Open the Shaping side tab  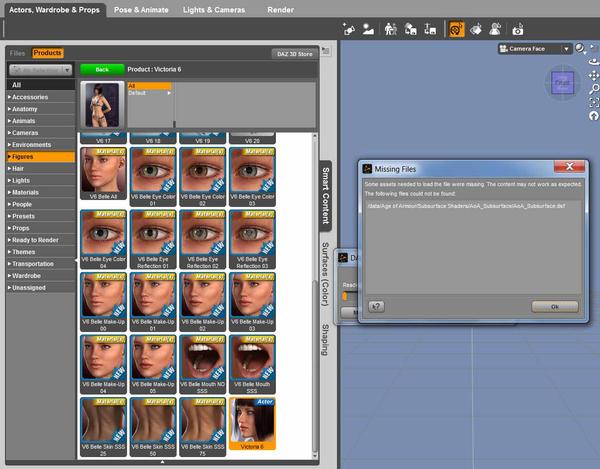(x=325, y=339)
